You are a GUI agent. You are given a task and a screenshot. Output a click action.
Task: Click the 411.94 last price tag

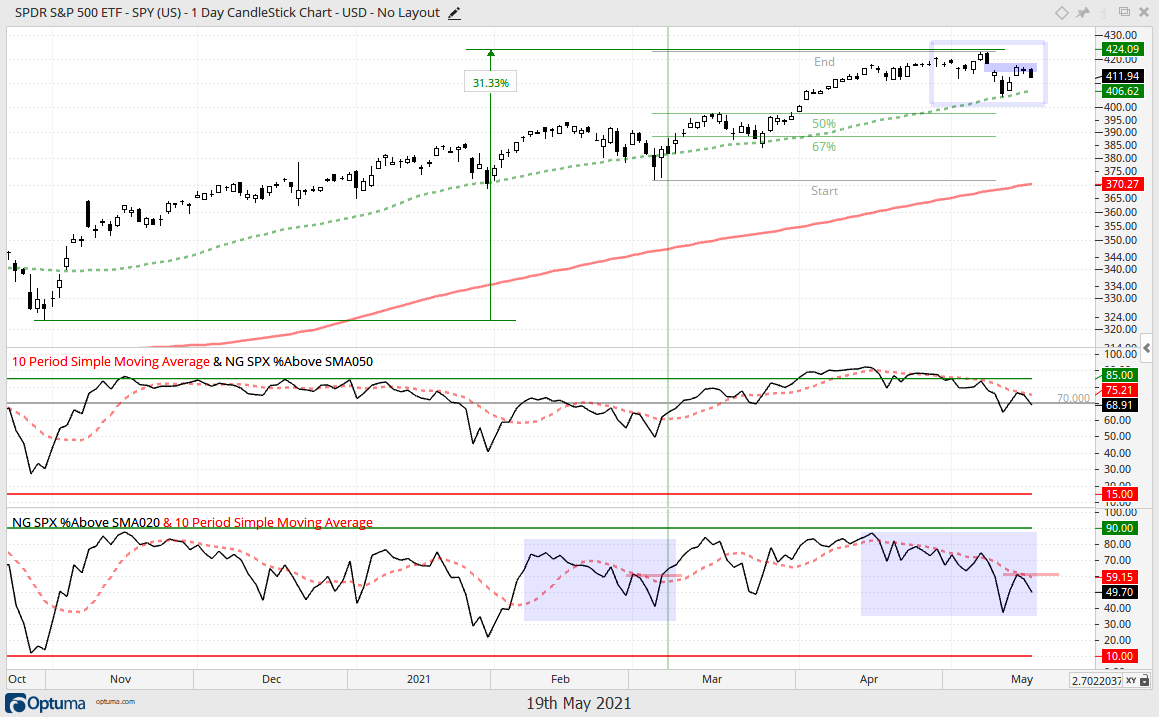[1121, 76]
